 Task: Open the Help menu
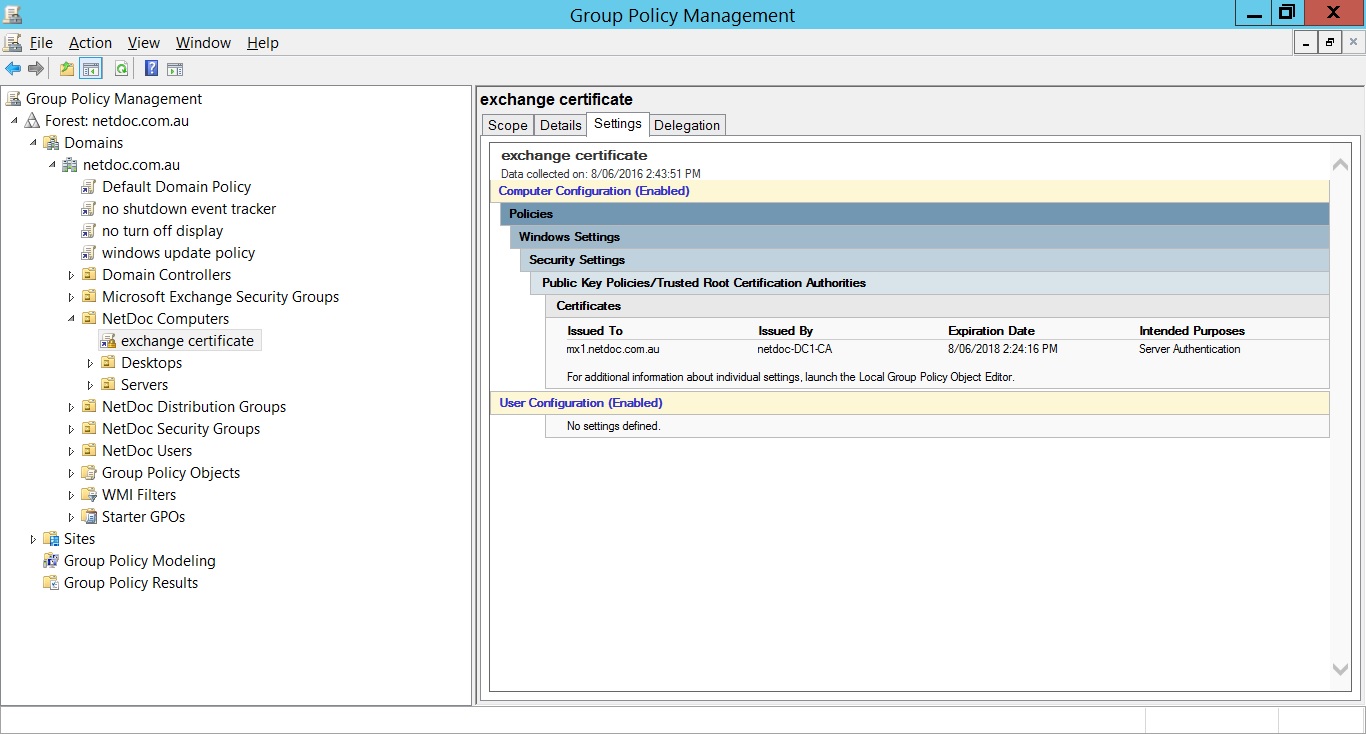coord(263,43)
